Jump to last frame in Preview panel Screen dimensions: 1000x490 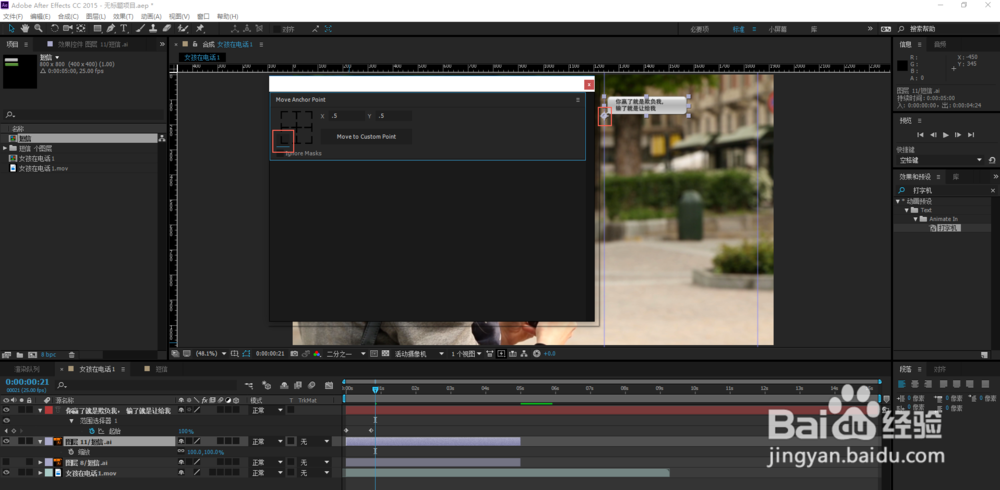971,135
